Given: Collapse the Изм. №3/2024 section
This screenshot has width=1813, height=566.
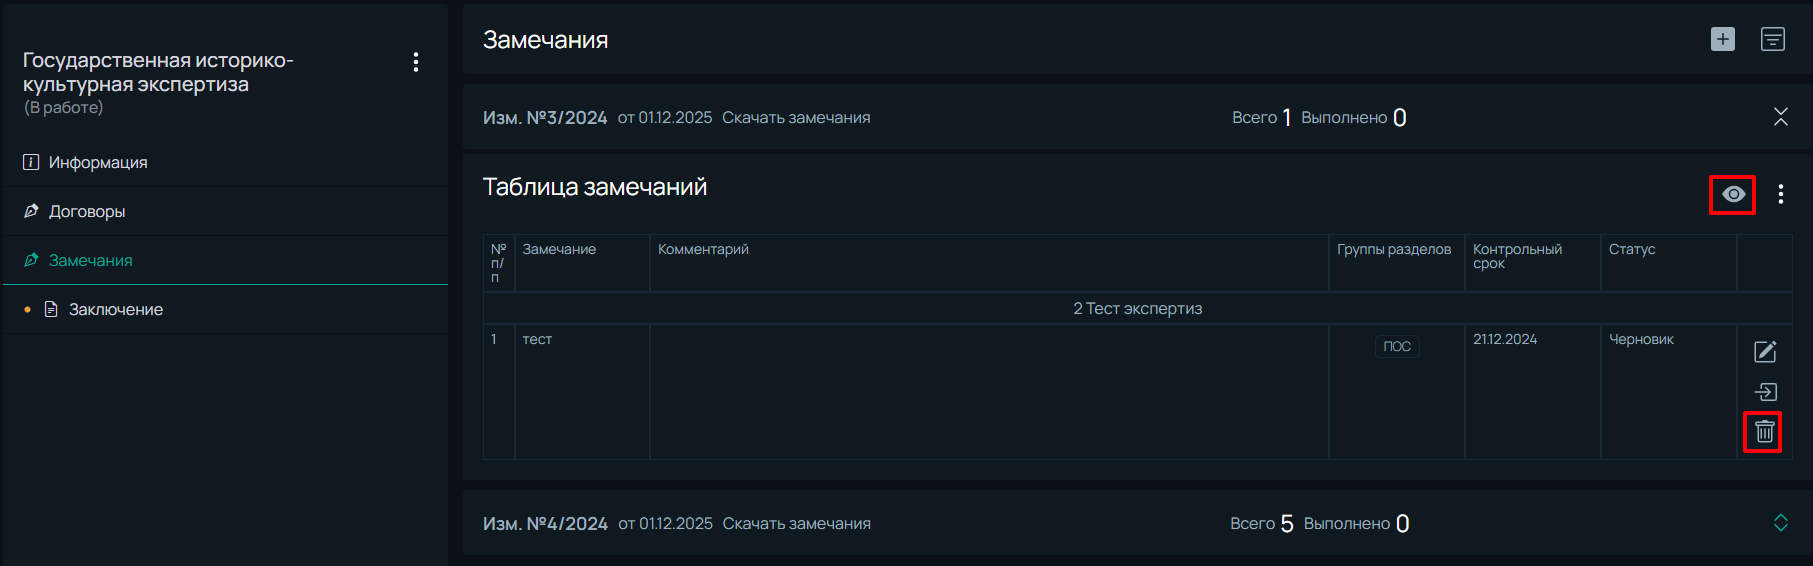Looking at the screenshot, I should (x=1781, y=117).
